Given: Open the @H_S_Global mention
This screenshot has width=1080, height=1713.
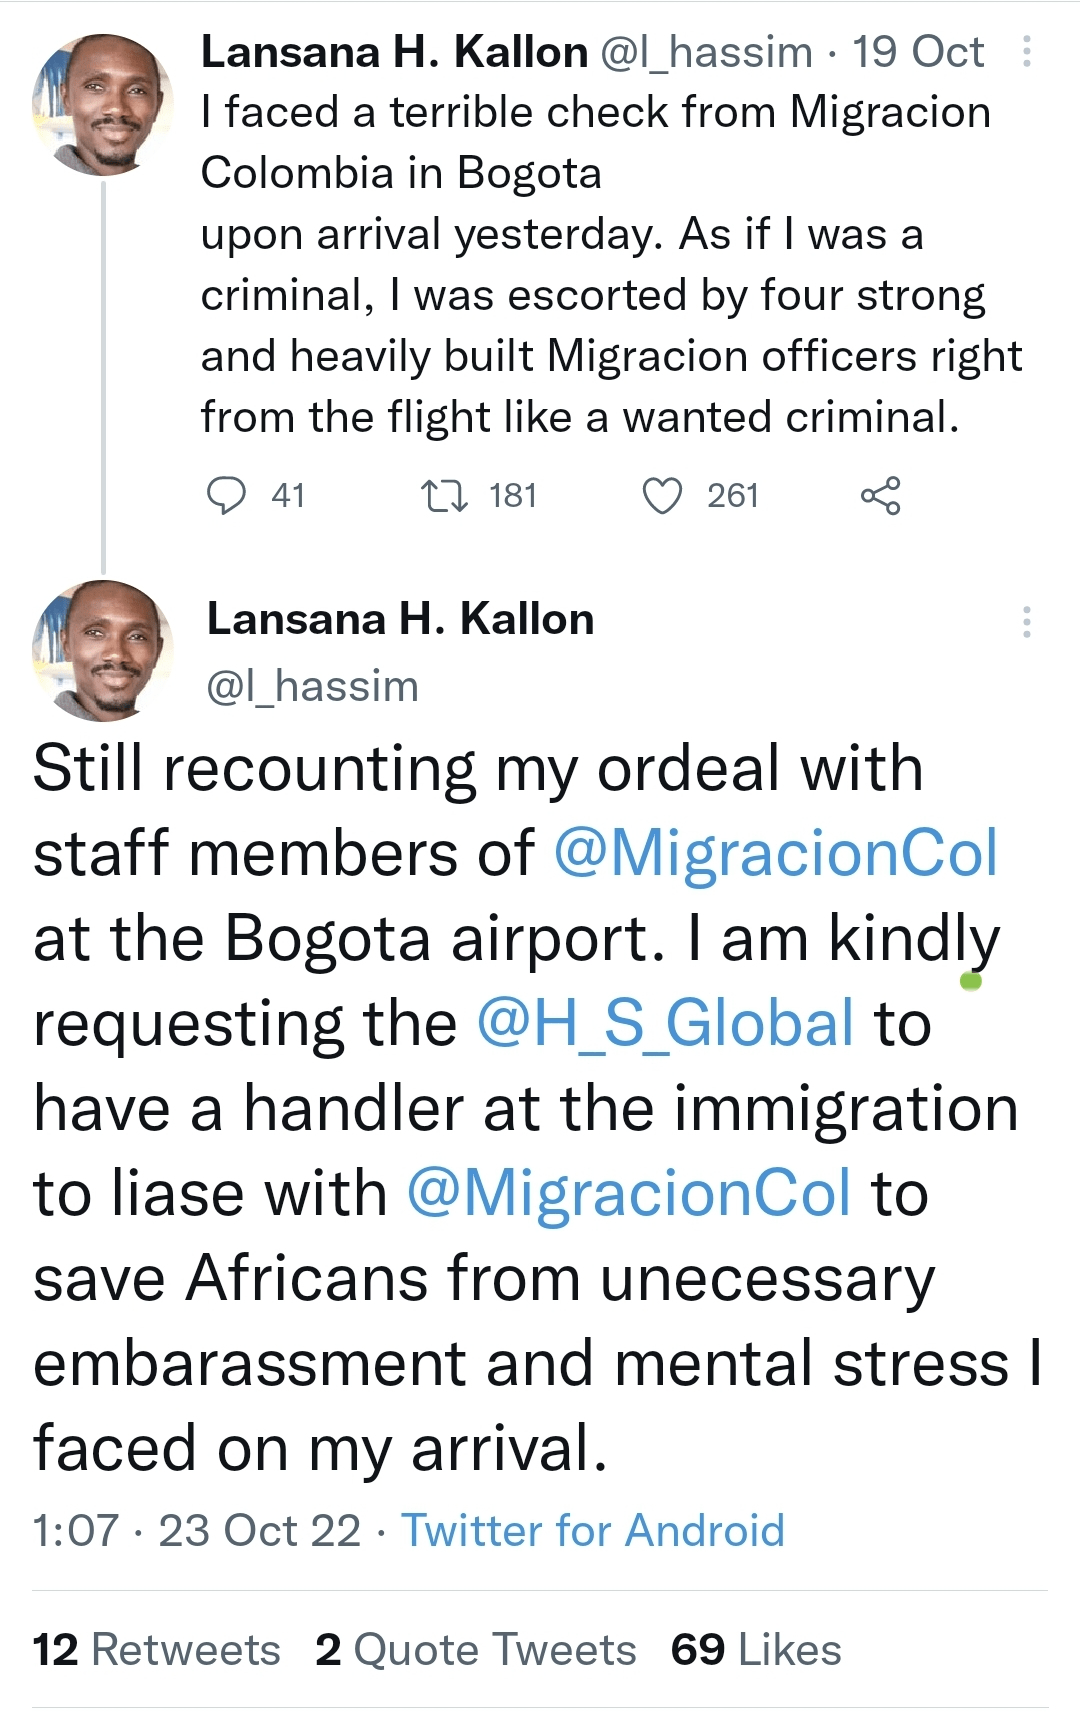Looking at the screenshot, I should pos(666,1023).
